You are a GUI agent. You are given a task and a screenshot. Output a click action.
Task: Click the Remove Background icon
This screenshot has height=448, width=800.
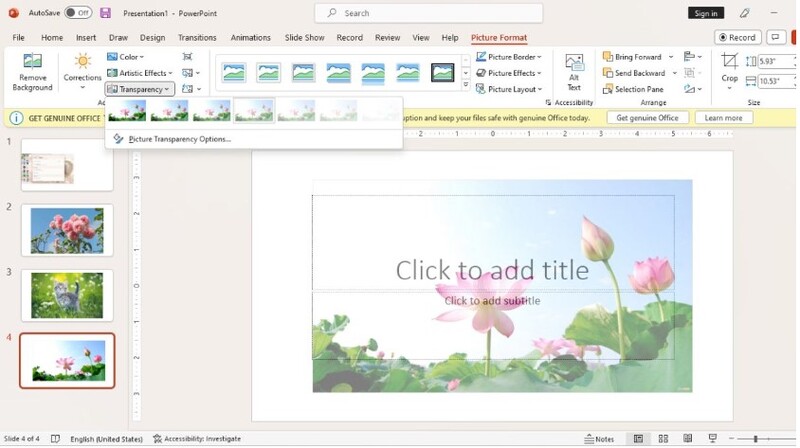click(x=32, y=61)
